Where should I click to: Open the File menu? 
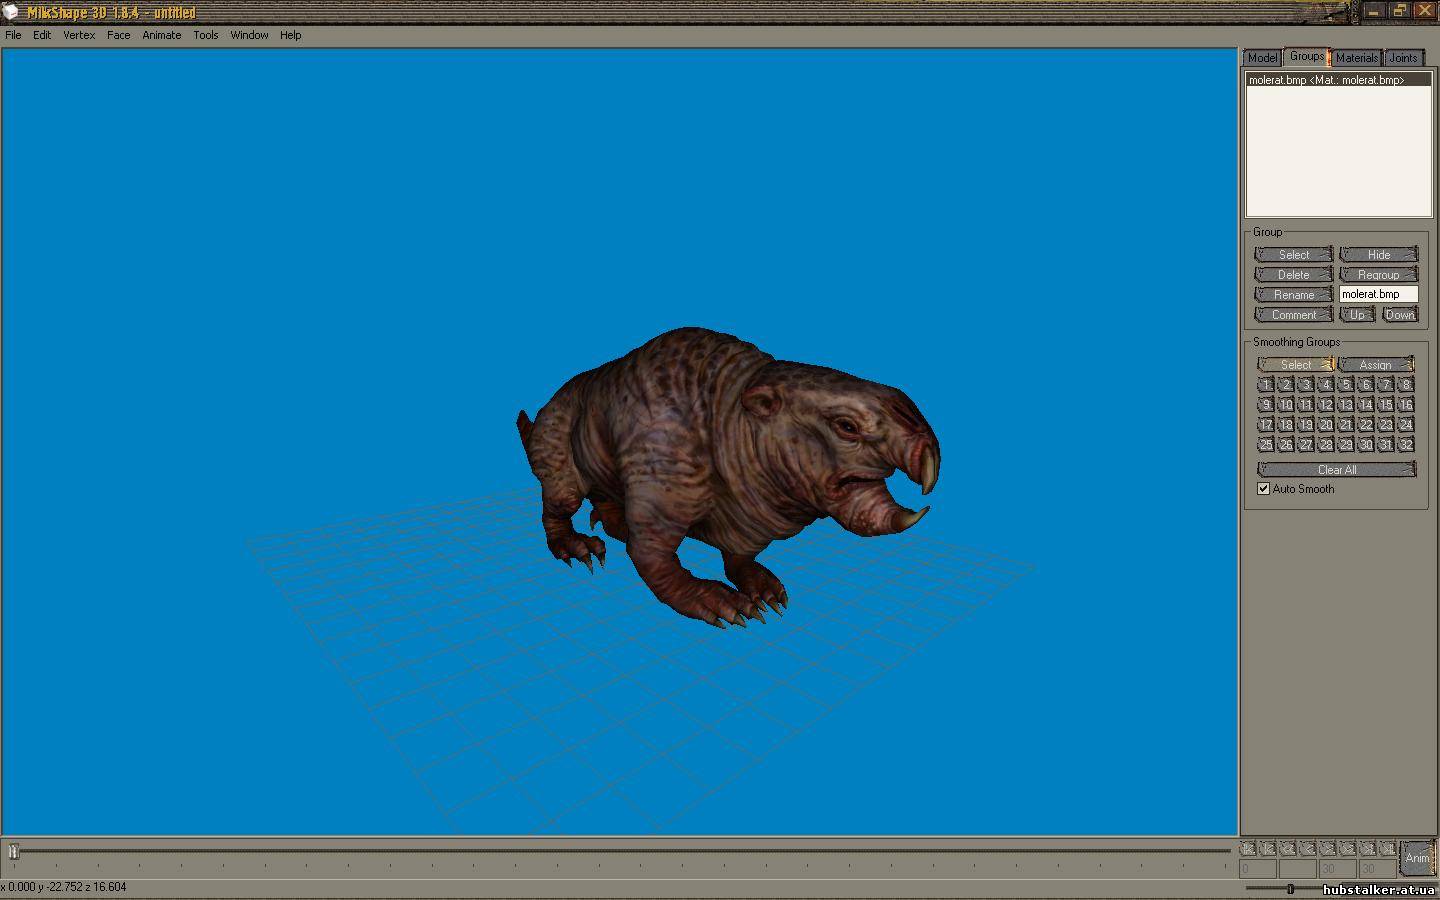[x=13, y=35]
